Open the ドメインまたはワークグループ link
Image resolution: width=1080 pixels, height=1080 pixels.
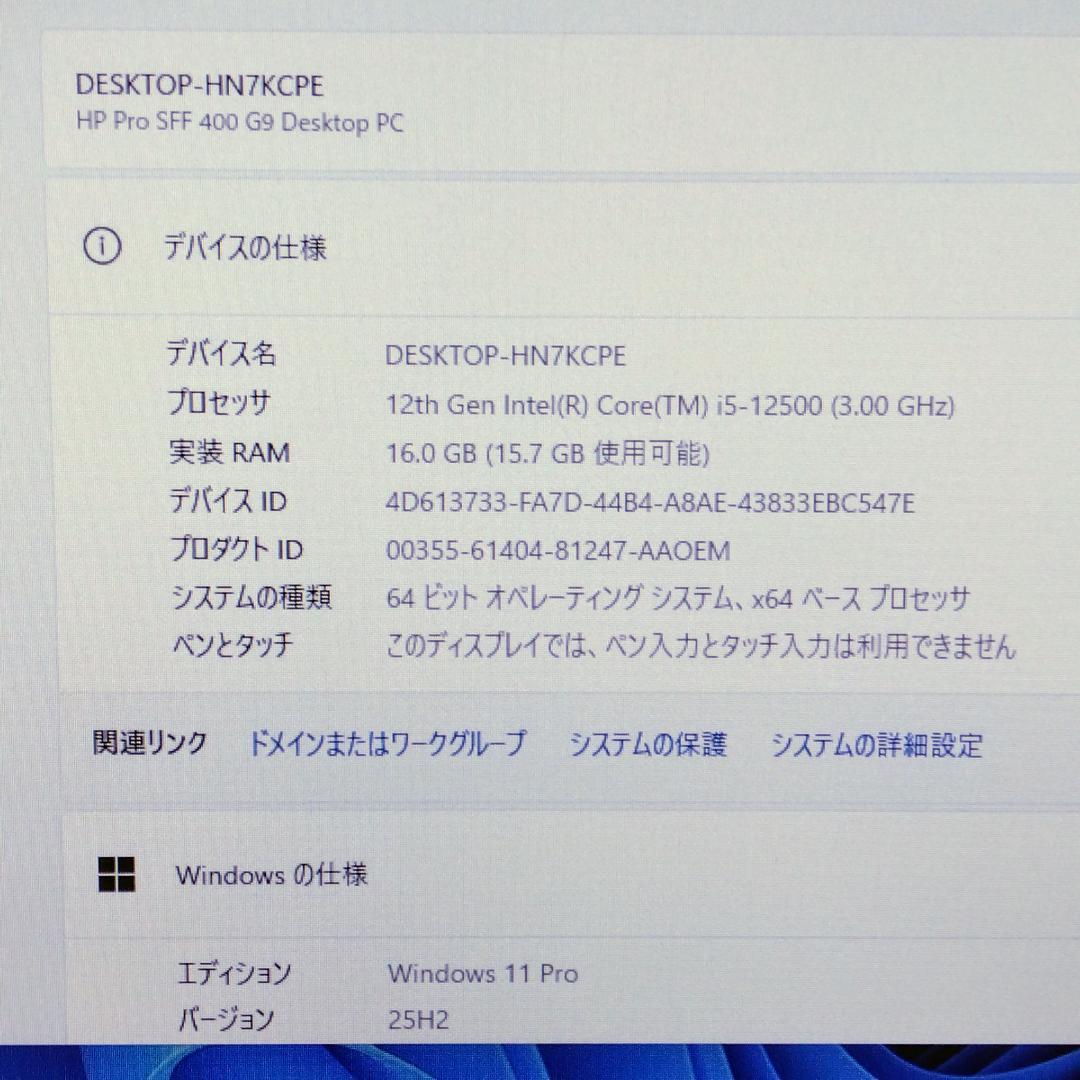pyautogui.click(x=387, y=744)
